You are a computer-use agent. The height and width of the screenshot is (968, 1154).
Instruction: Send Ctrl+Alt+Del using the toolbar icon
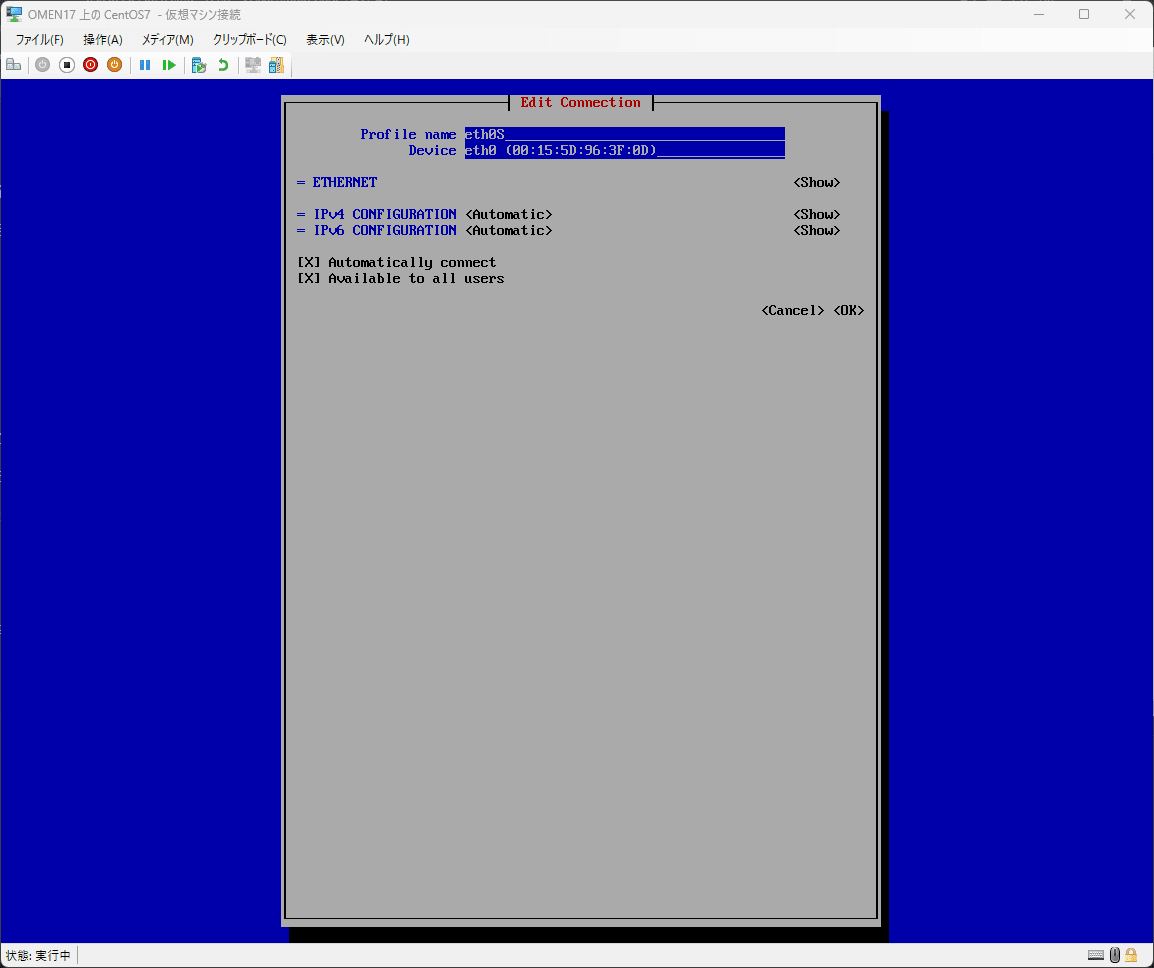pyautogui.click(x=14, y=65)
